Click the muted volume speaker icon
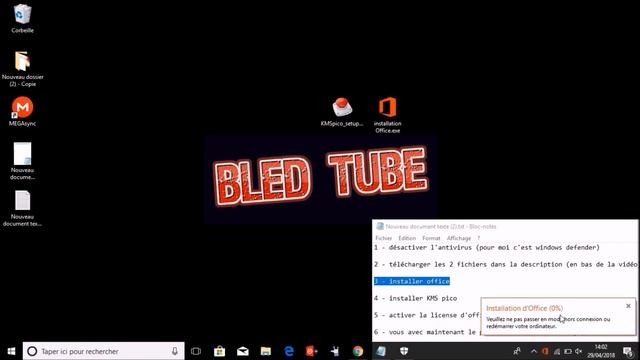 click(x=579, y=351)
